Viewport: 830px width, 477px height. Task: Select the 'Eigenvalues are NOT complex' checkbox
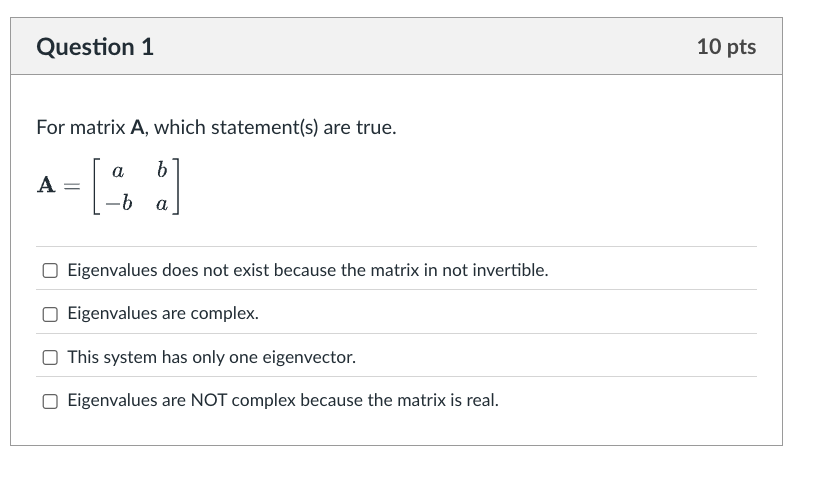click(50, 401)
